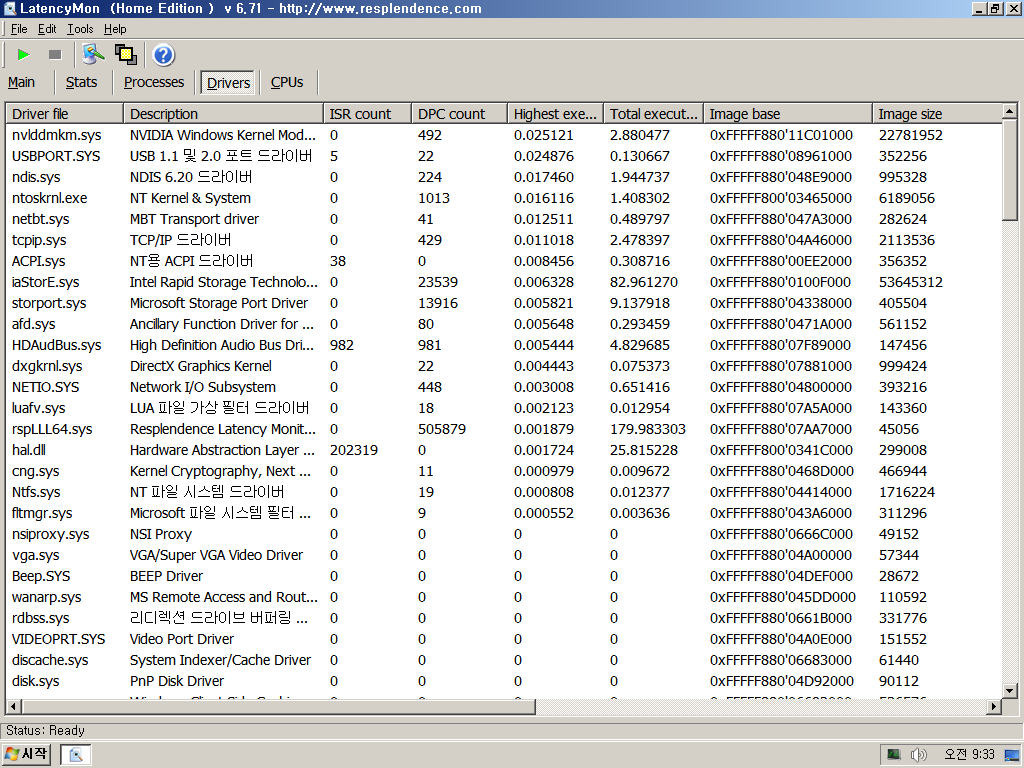Start monitoring with the green play icon
This screenshot has height=768, width=1024.
point(24,55)
